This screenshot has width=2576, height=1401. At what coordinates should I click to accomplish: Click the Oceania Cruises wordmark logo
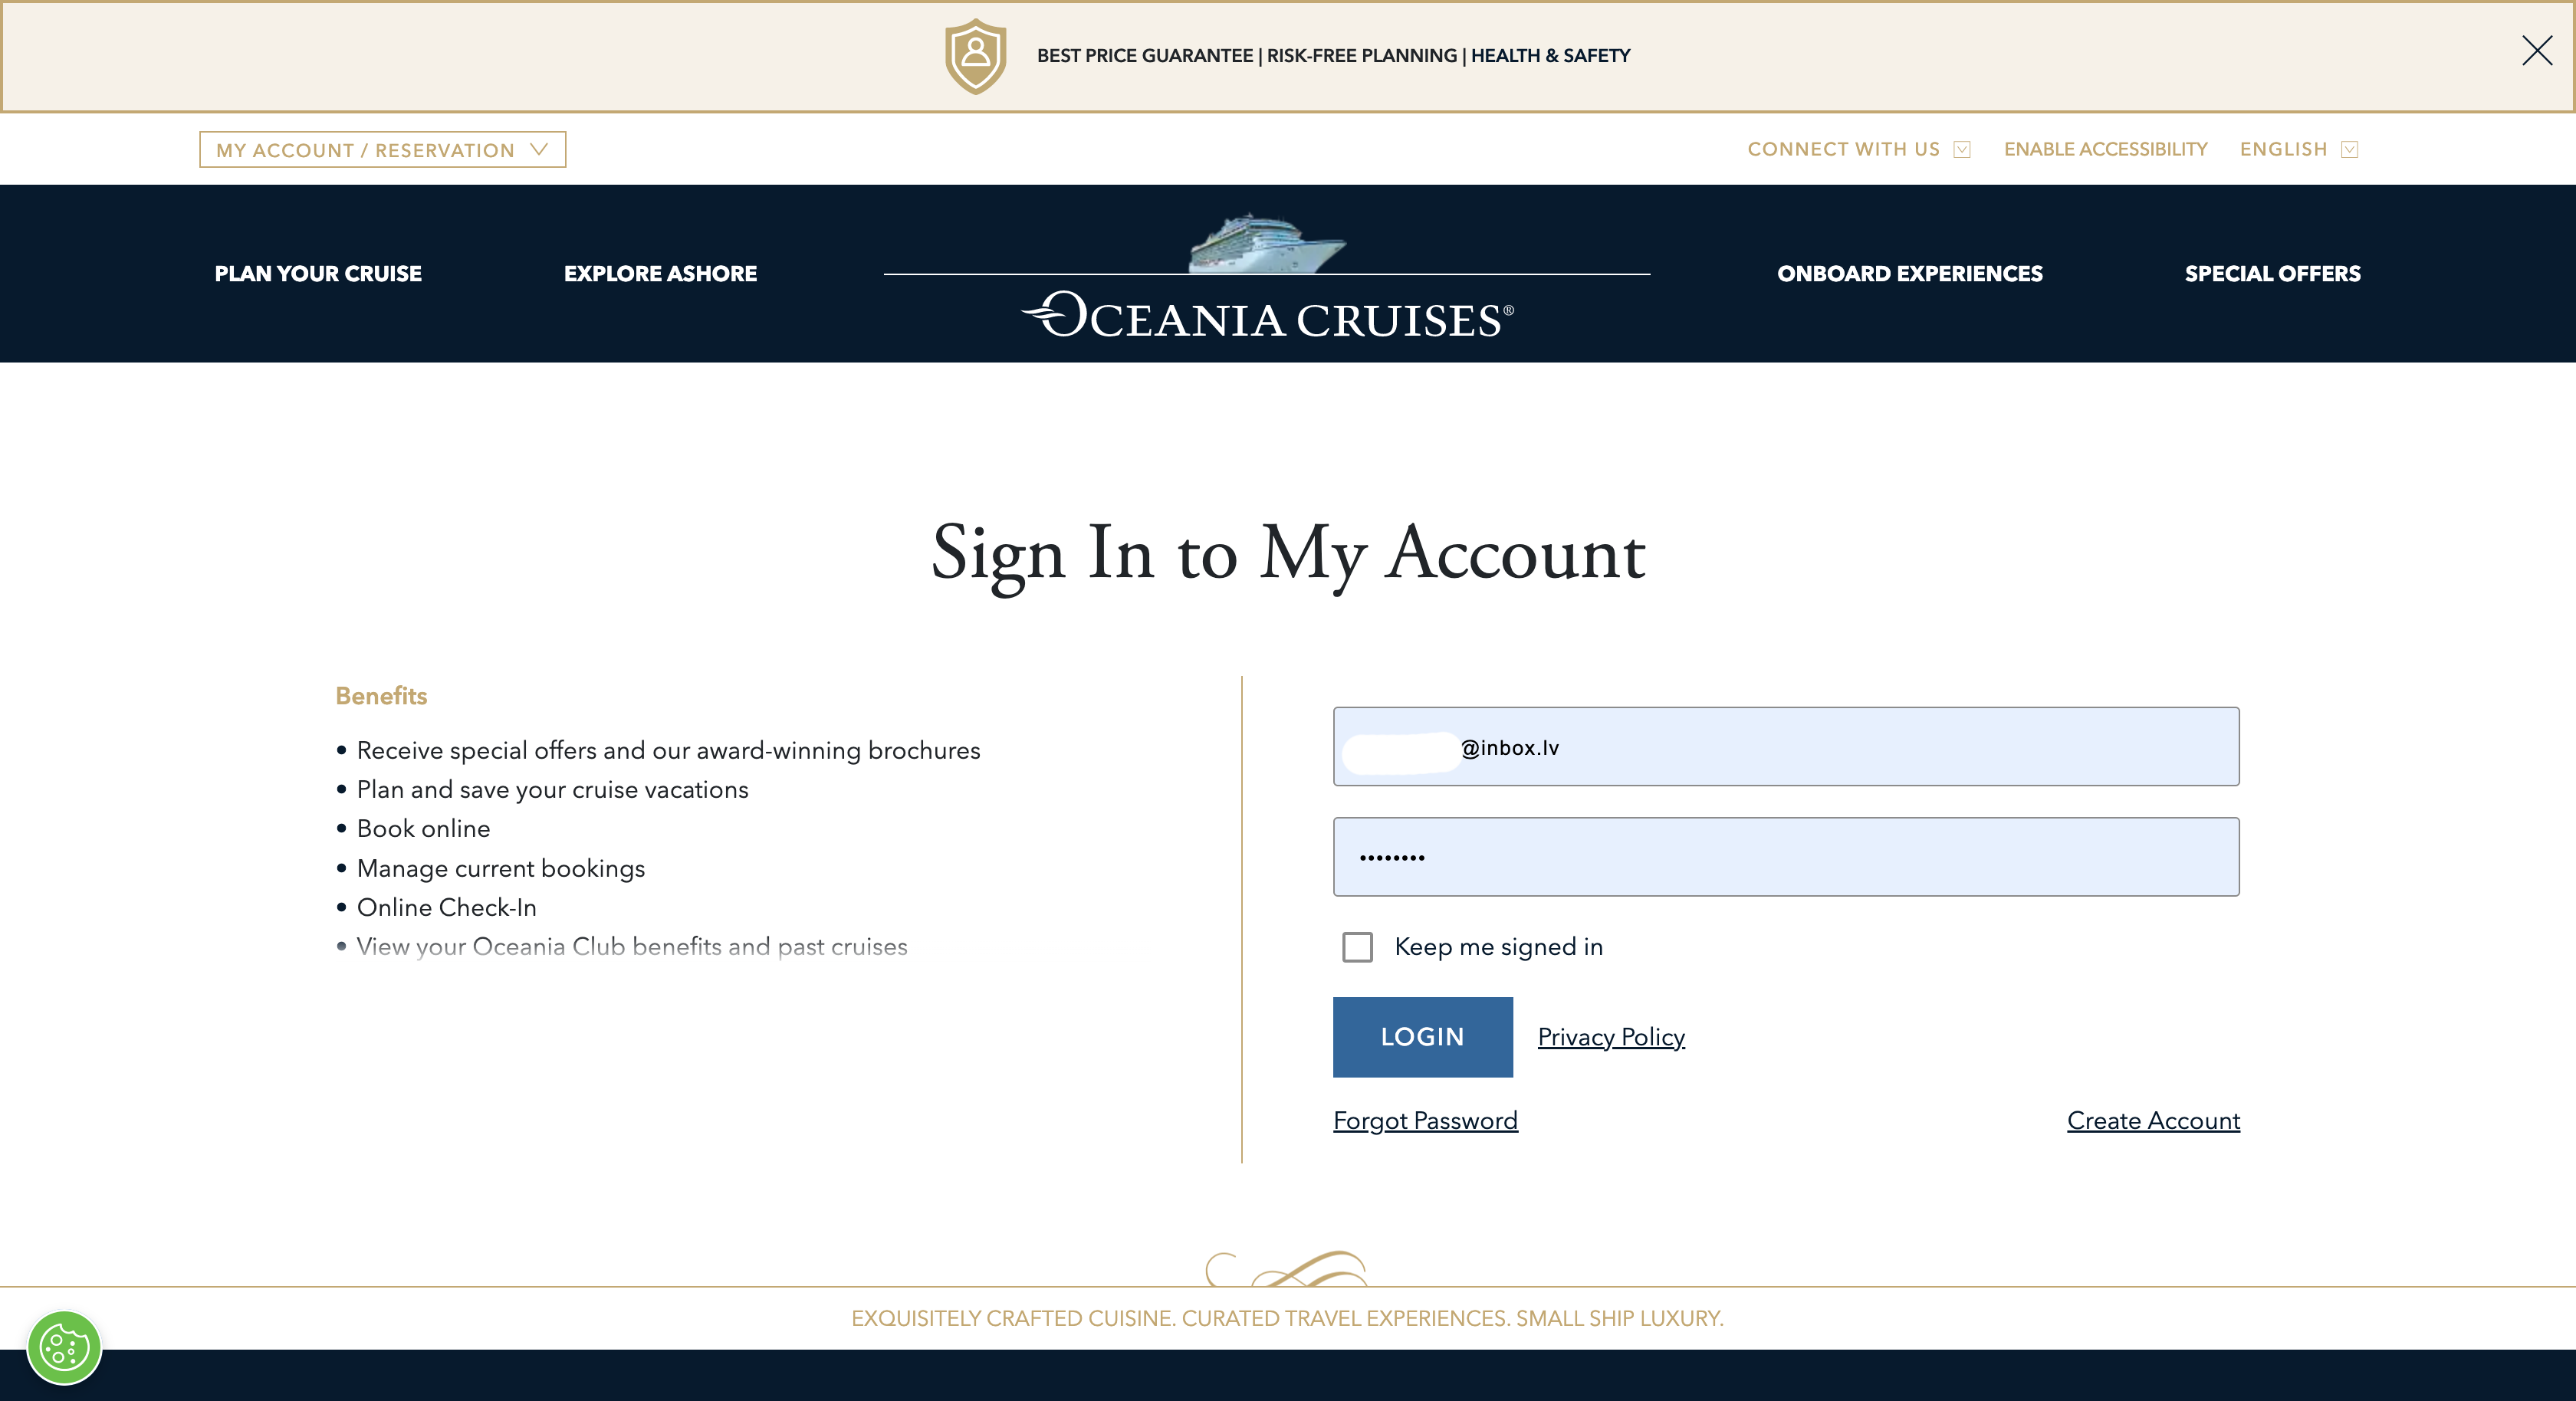1267,316
